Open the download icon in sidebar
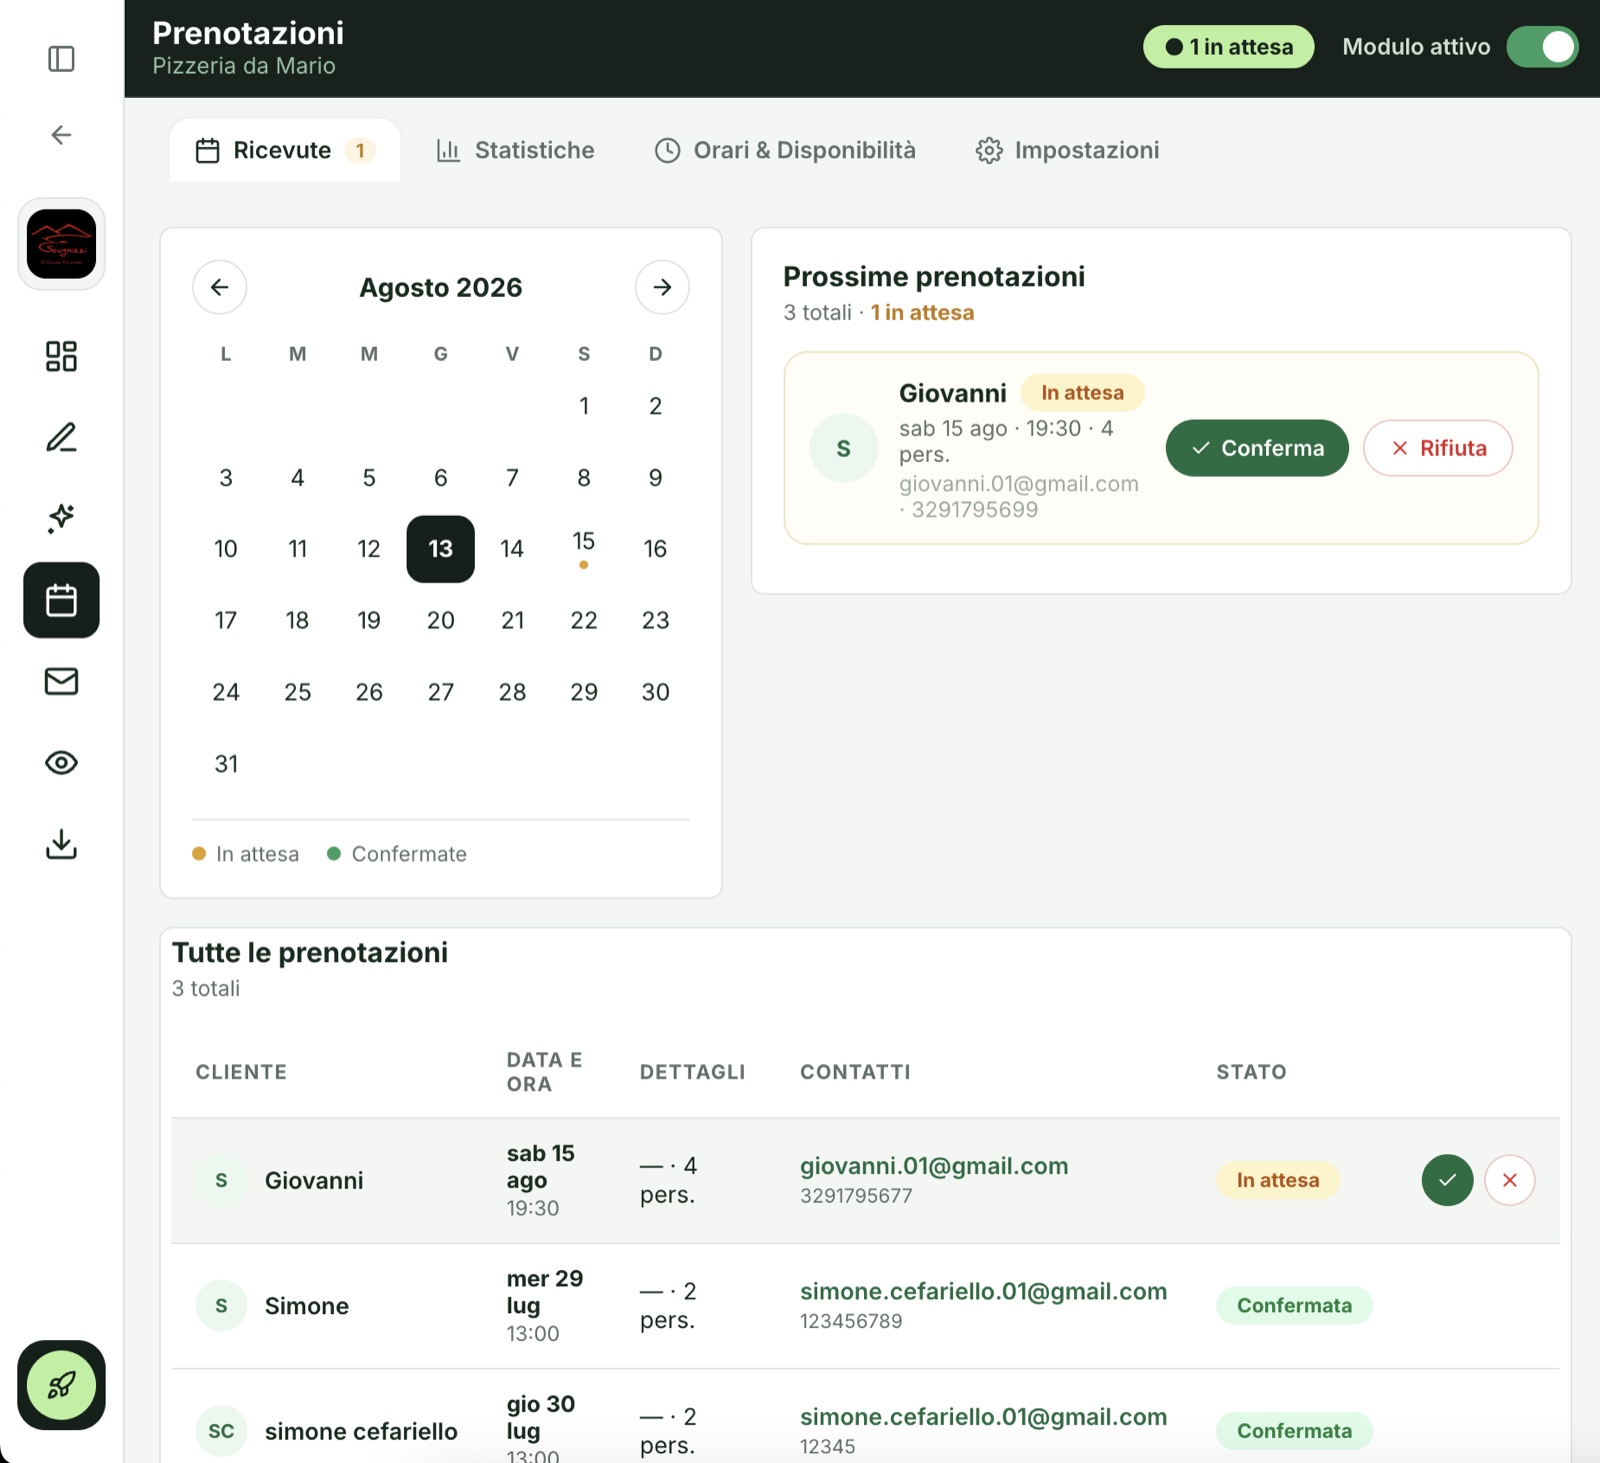Viewport: 1600px width, 1463px height. coord(61,844)
